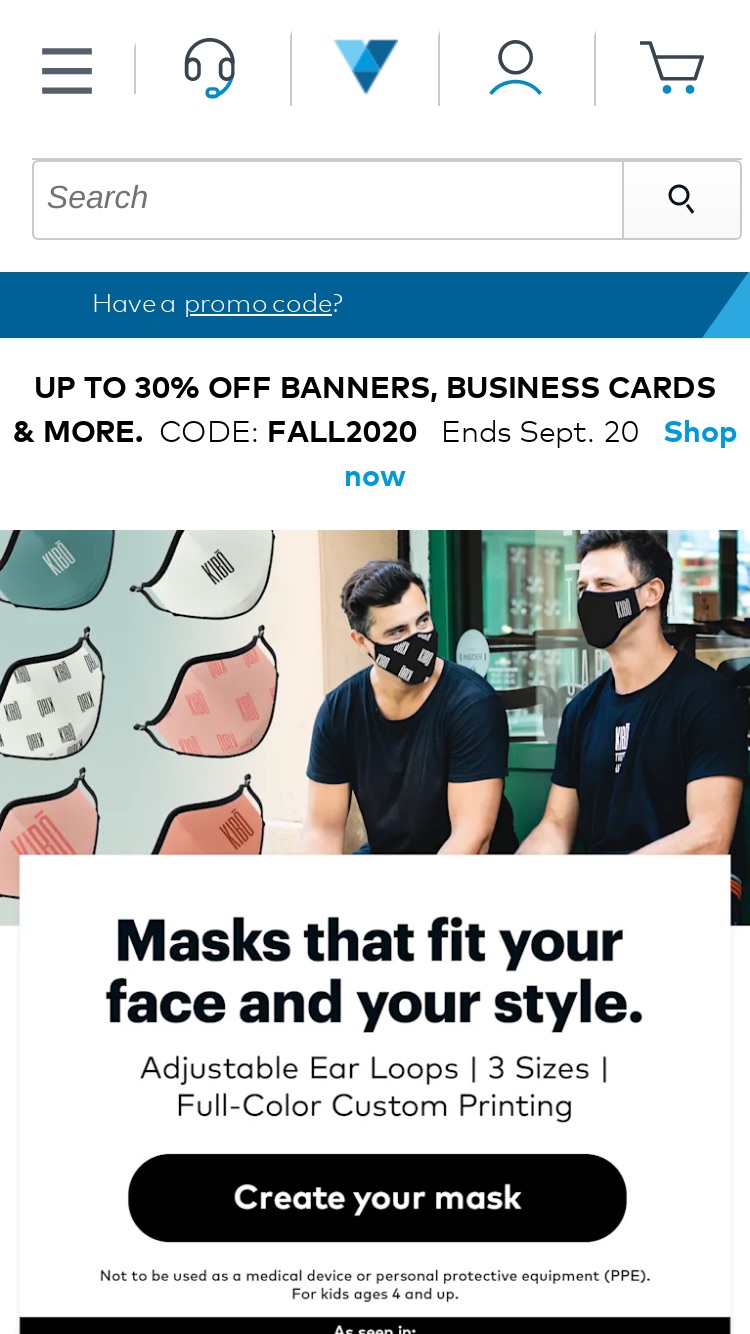Click the 30% off banners promotion headline
The height and width of the screenshot is (1334, 750).
pyautogui.click(x=366, y=409)
